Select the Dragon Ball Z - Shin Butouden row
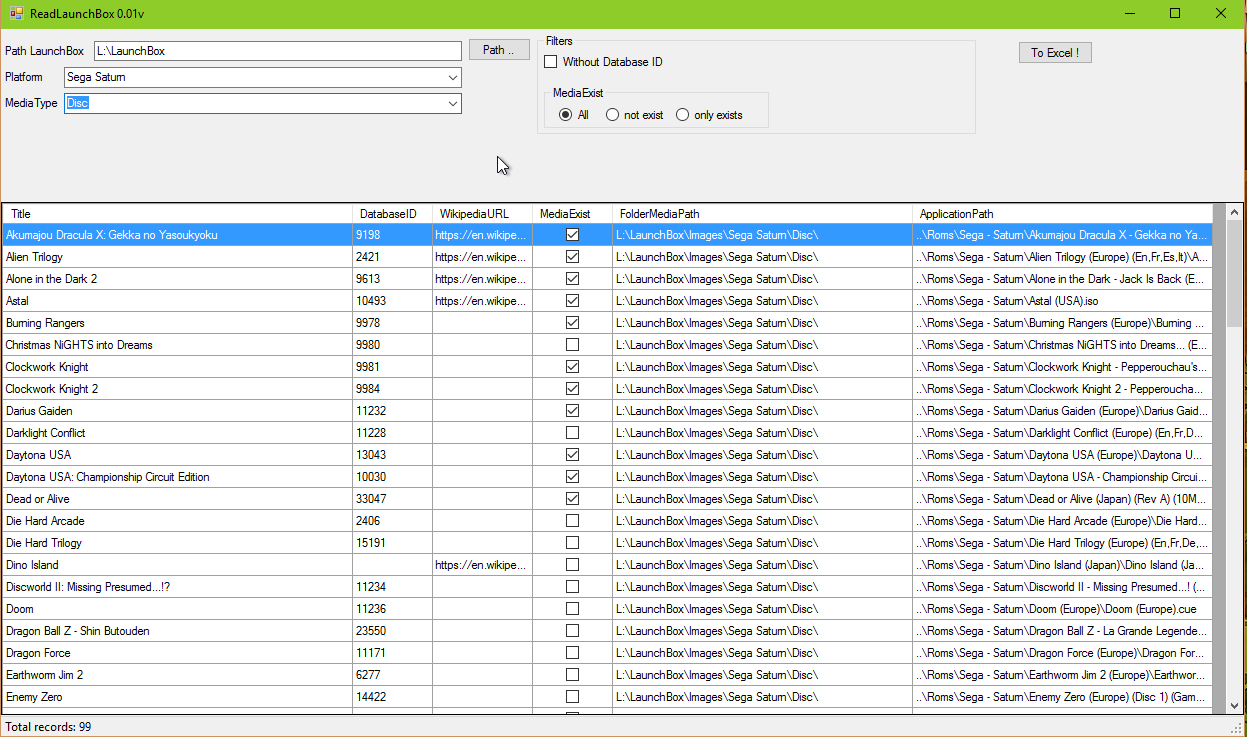Image resolution: width=1247 pixels, height=737 pixels. click(607, 631)
